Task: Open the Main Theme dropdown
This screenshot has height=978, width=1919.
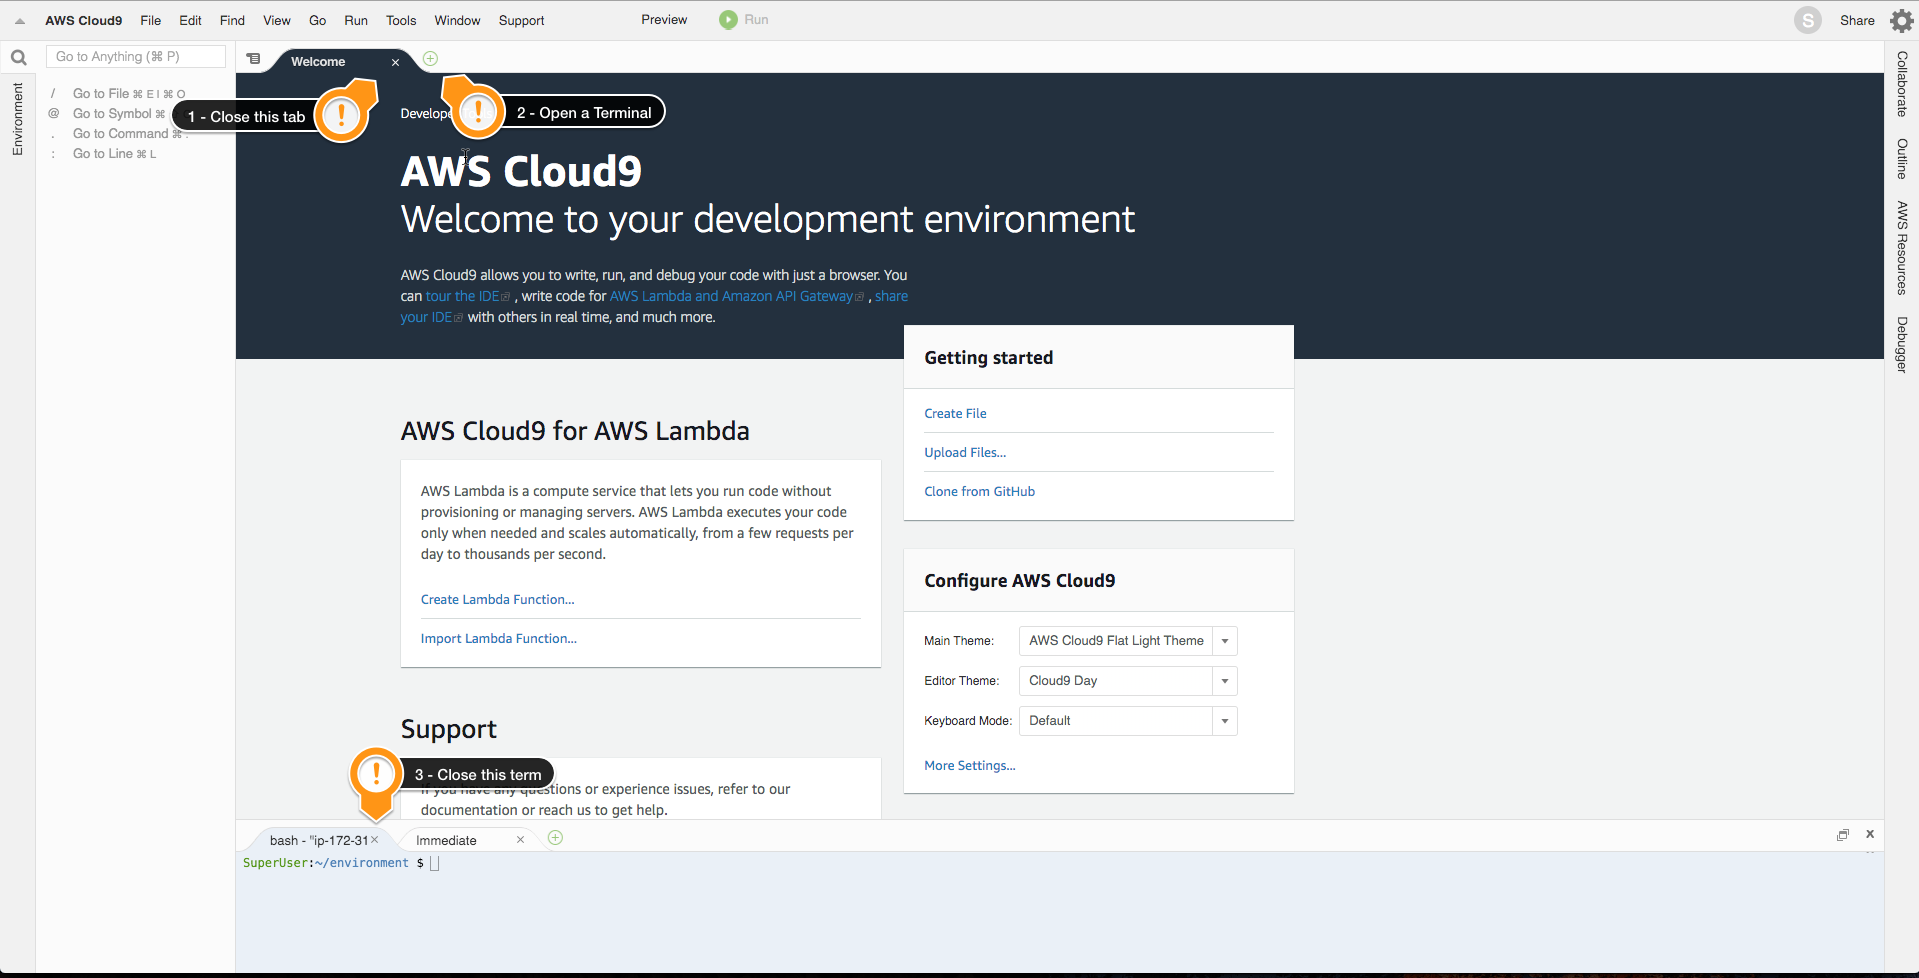Action: coord(1128,641)
